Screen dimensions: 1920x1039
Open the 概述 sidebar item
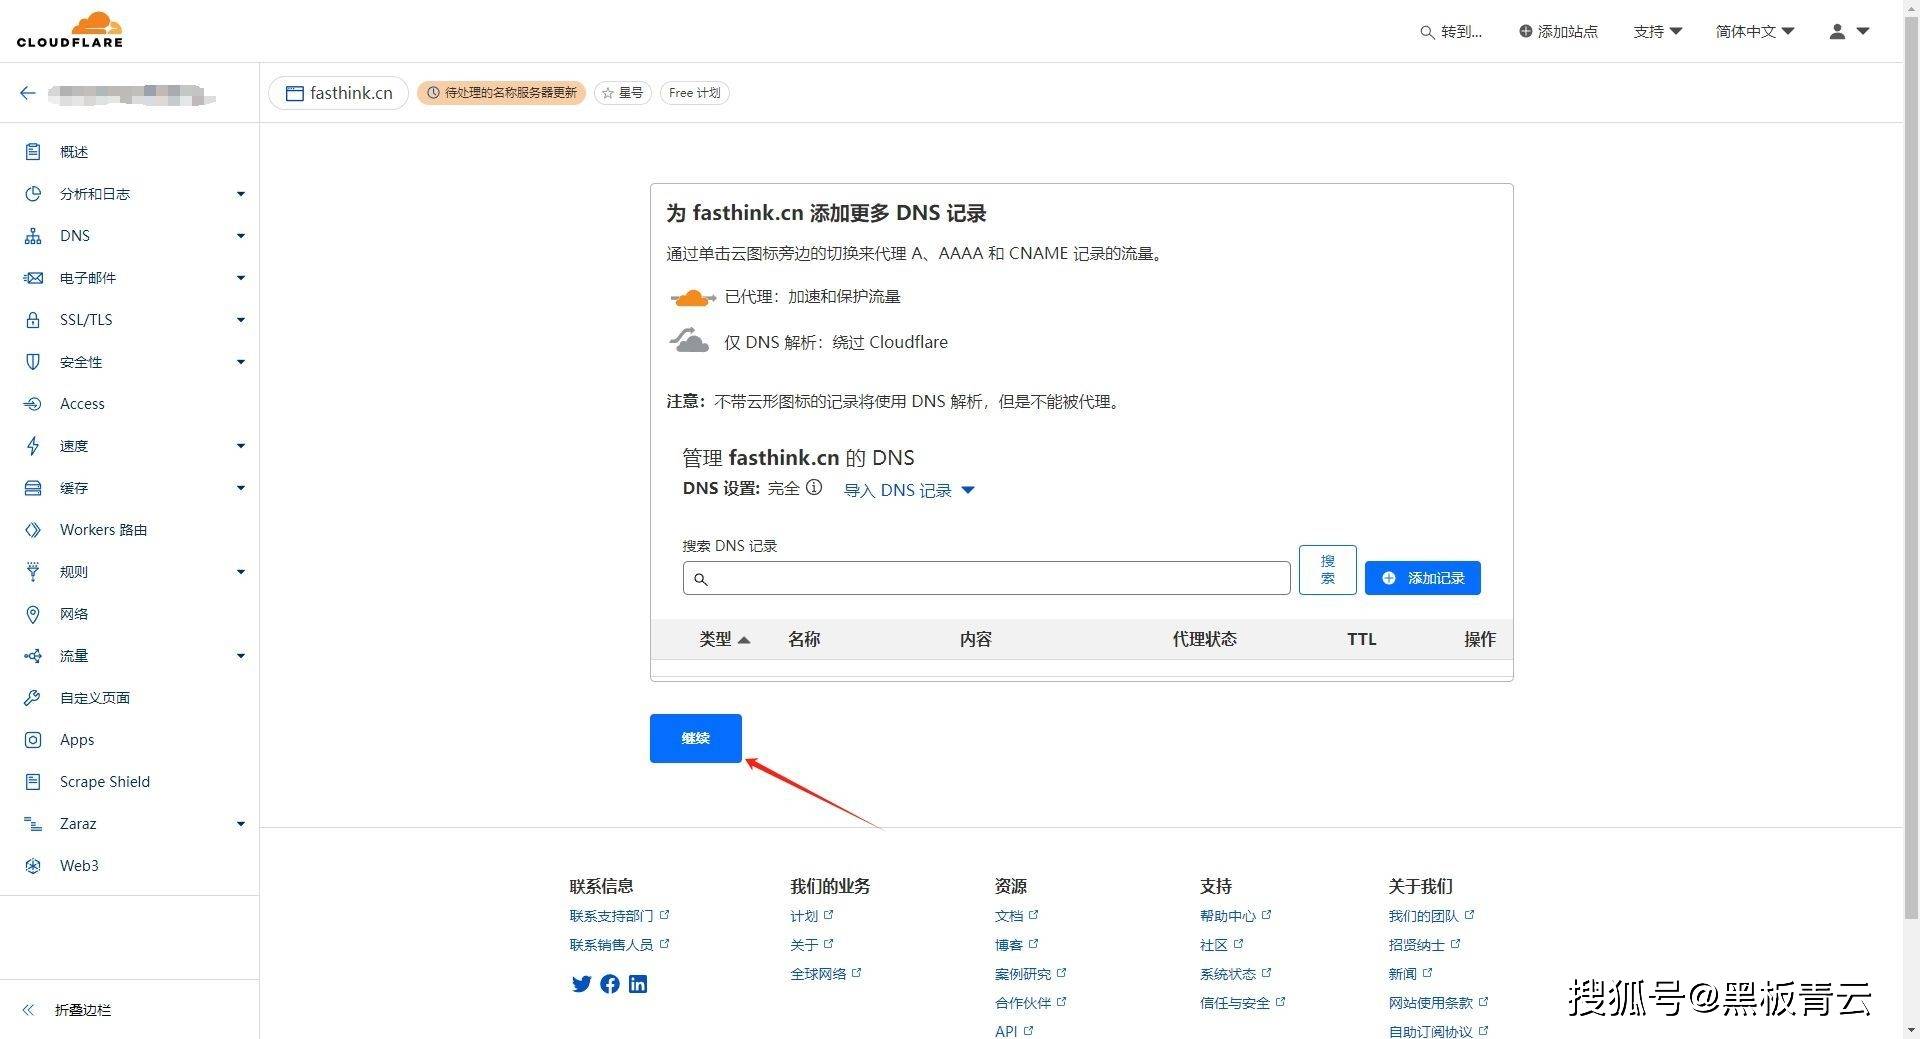(130, 152)
